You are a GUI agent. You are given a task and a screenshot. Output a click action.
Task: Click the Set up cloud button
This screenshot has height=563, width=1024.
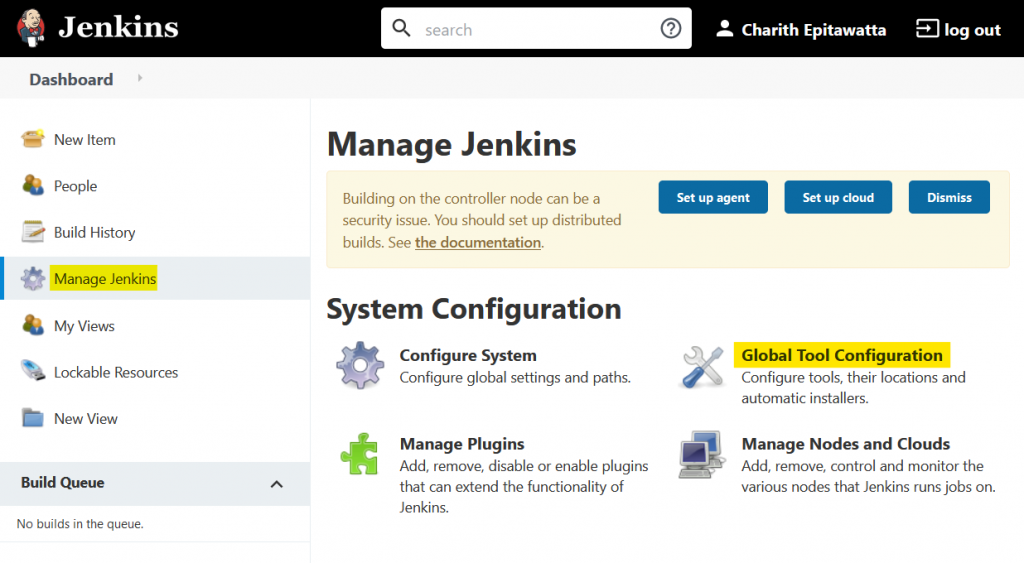(x=838, y=197)
